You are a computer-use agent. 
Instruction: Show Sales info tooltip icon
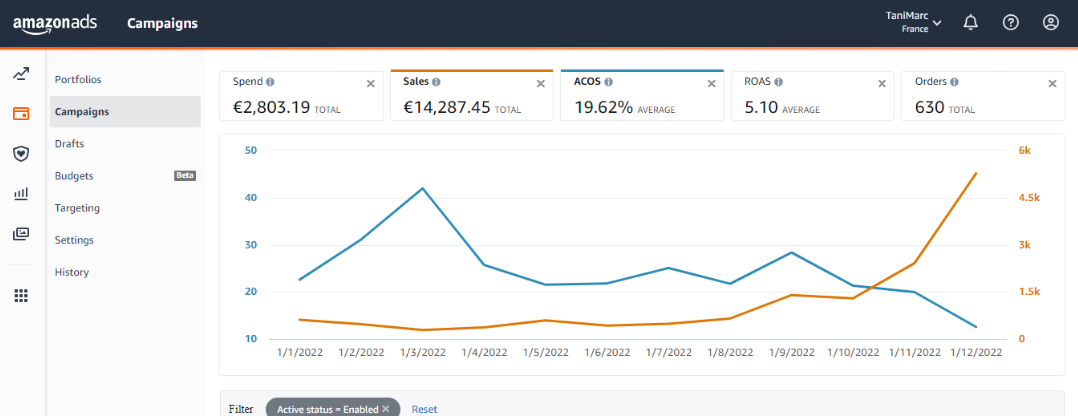[437, 82]
